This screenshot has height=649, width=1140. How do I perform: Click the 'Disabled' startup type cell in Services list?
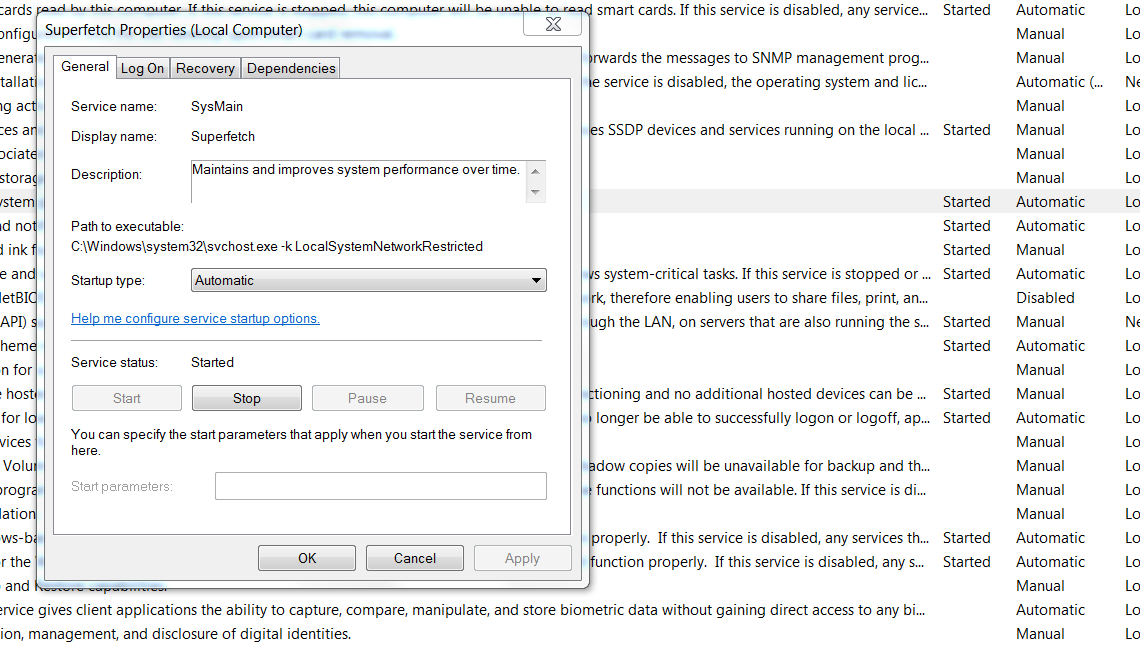pyautogui.click(x=1045, y=298)
